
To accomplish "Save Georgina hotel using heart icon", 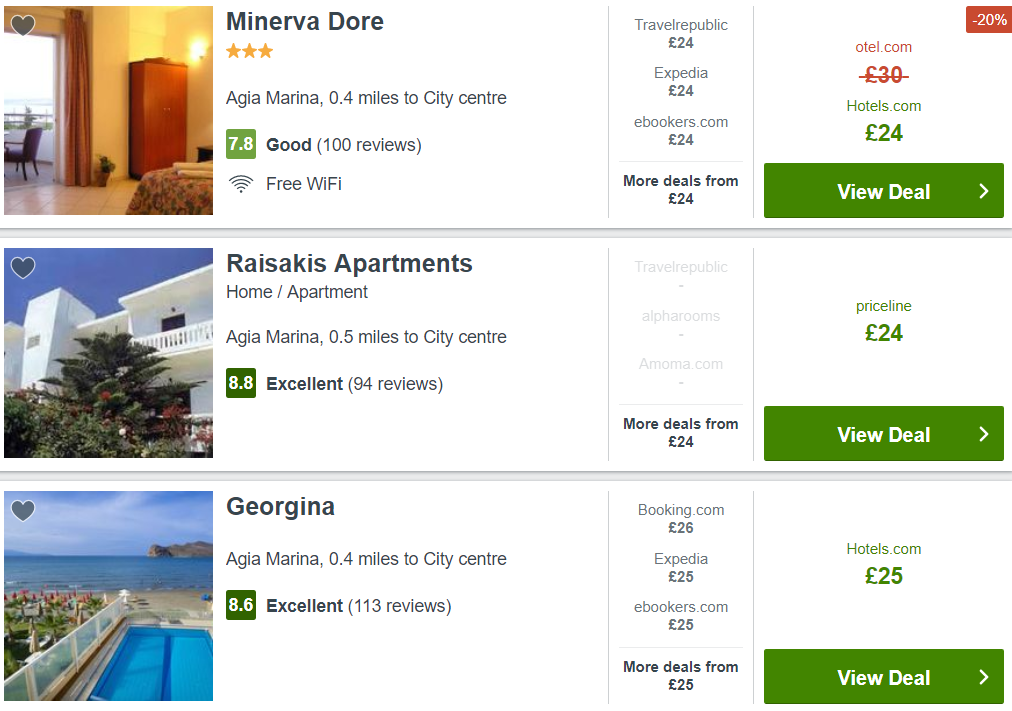I will 23,511.
